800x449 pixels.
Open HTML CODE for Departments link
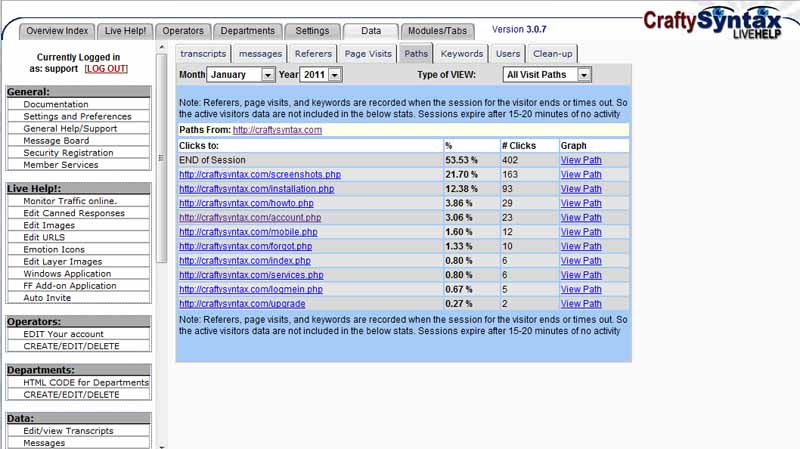86,383
